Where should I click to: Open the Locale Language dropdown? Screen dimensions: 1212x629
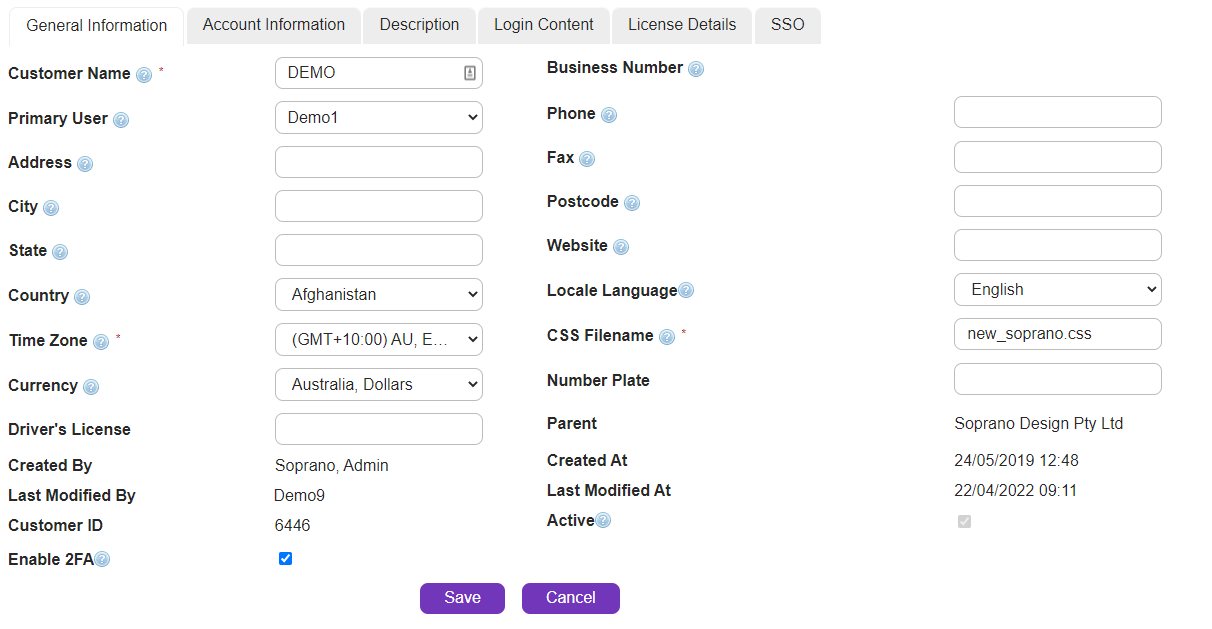1057,290
